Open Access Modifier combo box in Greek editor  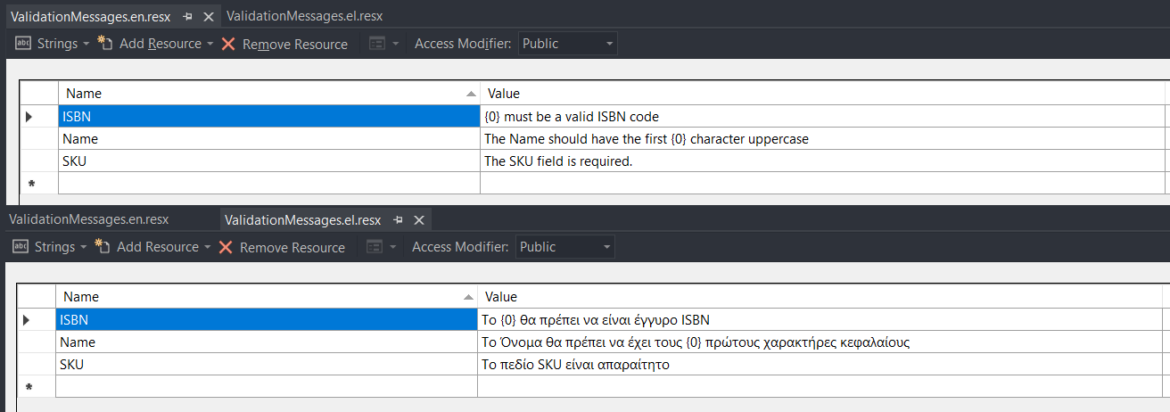[x=565, y=247]
